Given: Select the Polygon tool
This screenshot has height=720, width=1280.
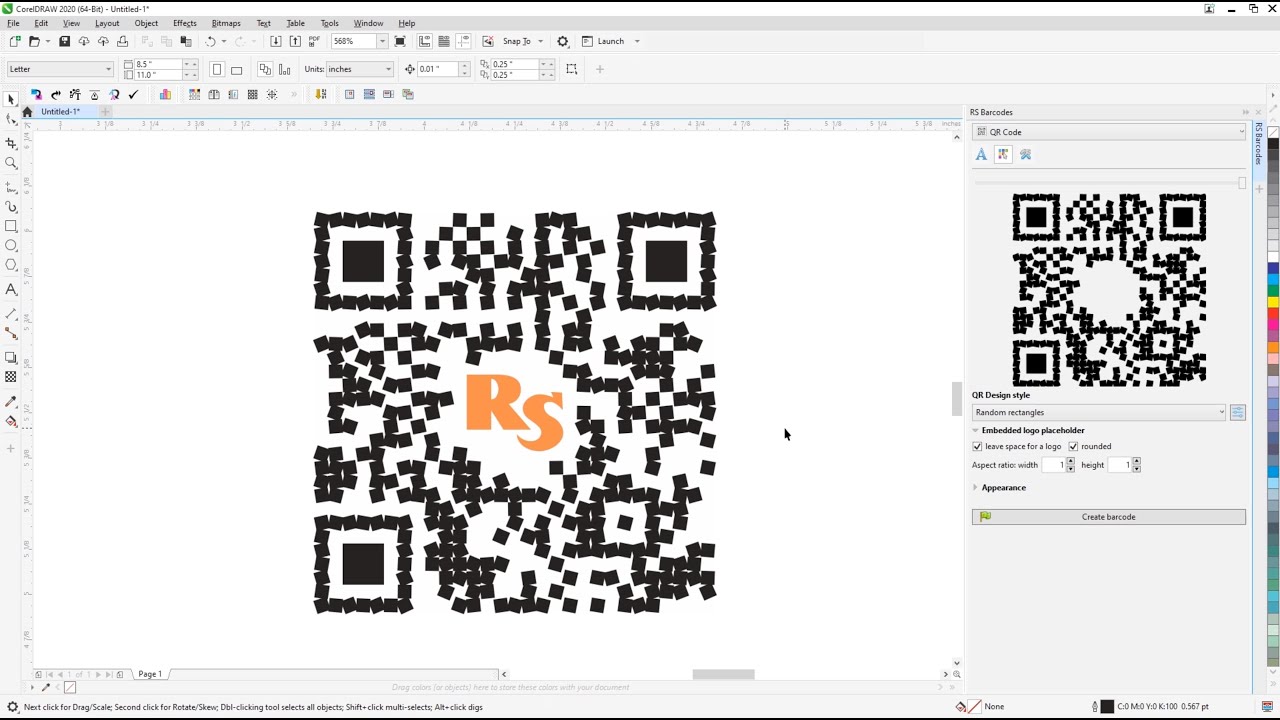Looking at the screenshot, I should coord(11,265).
